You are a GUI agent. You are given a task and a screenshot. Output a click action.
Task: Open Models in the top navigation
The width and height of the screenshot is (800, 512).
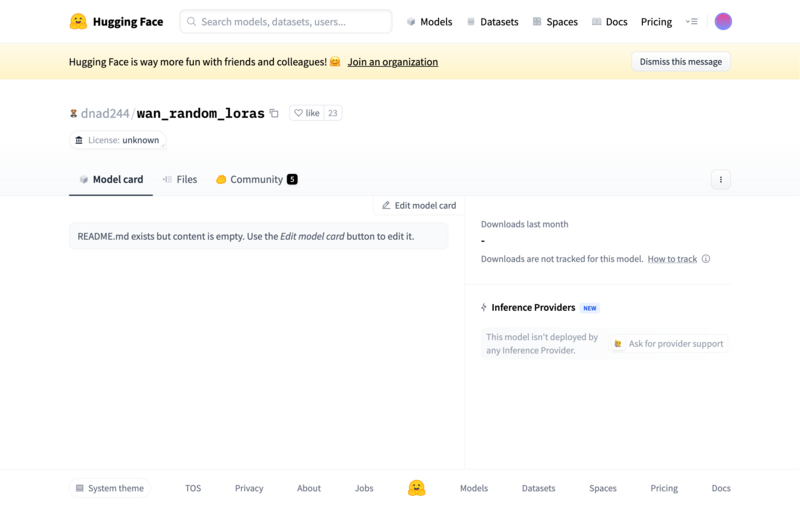coord(430,21)
